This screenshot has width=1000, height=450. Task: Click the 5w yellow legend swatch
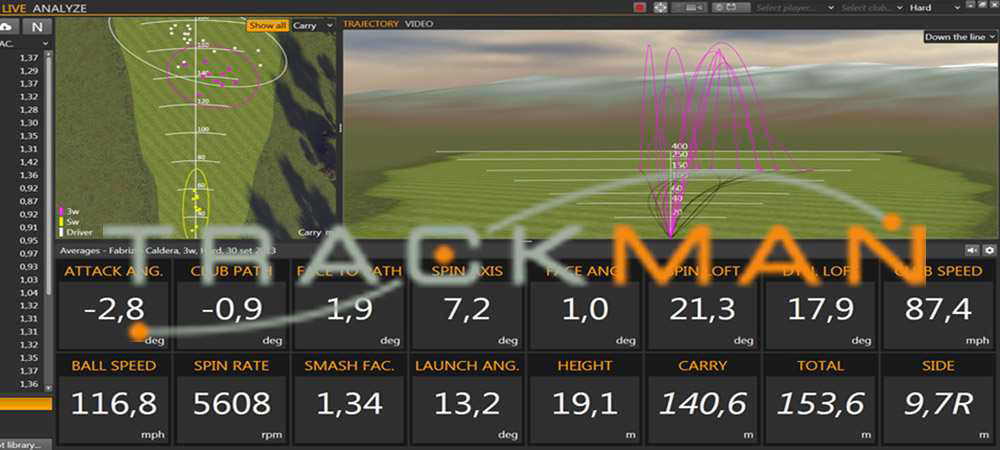click(61, 221)
